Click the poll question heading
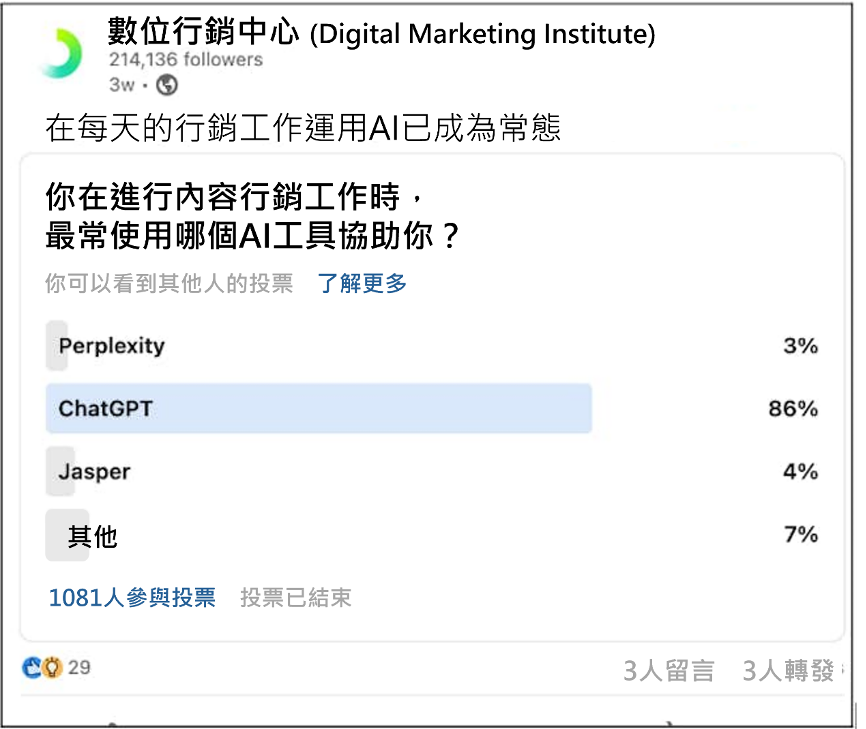The height and width of the screenshot is (729, 866). [x=252, y=215]
